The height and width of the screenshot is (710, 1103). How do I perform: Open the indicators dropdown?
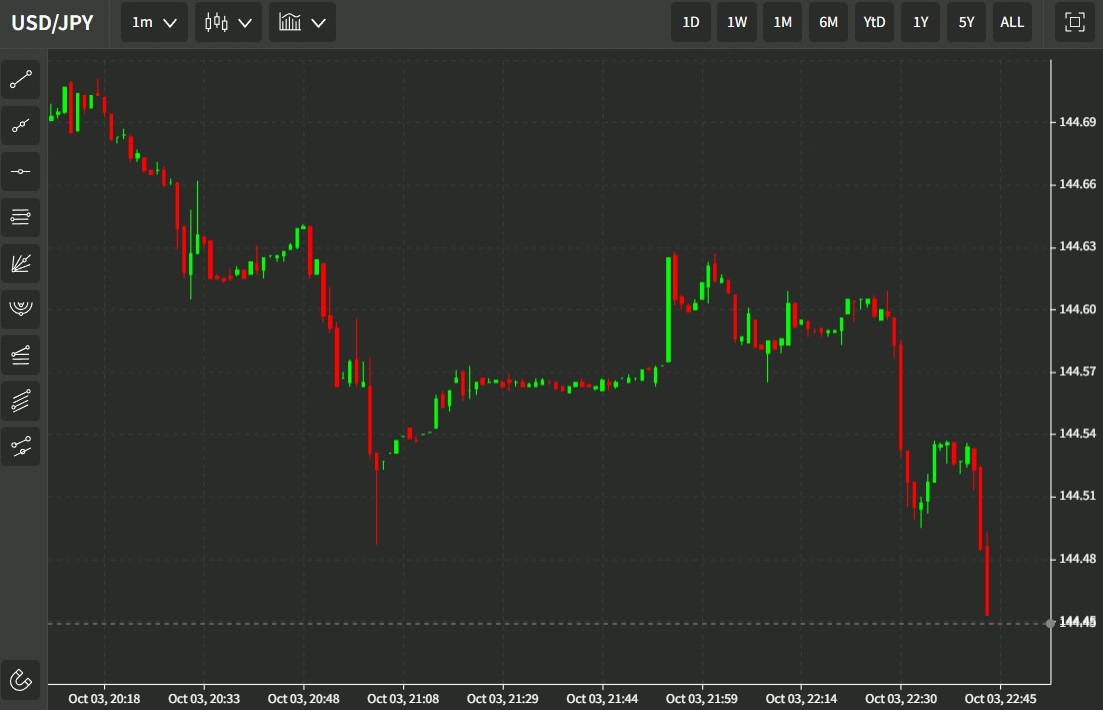click(302, 22)
